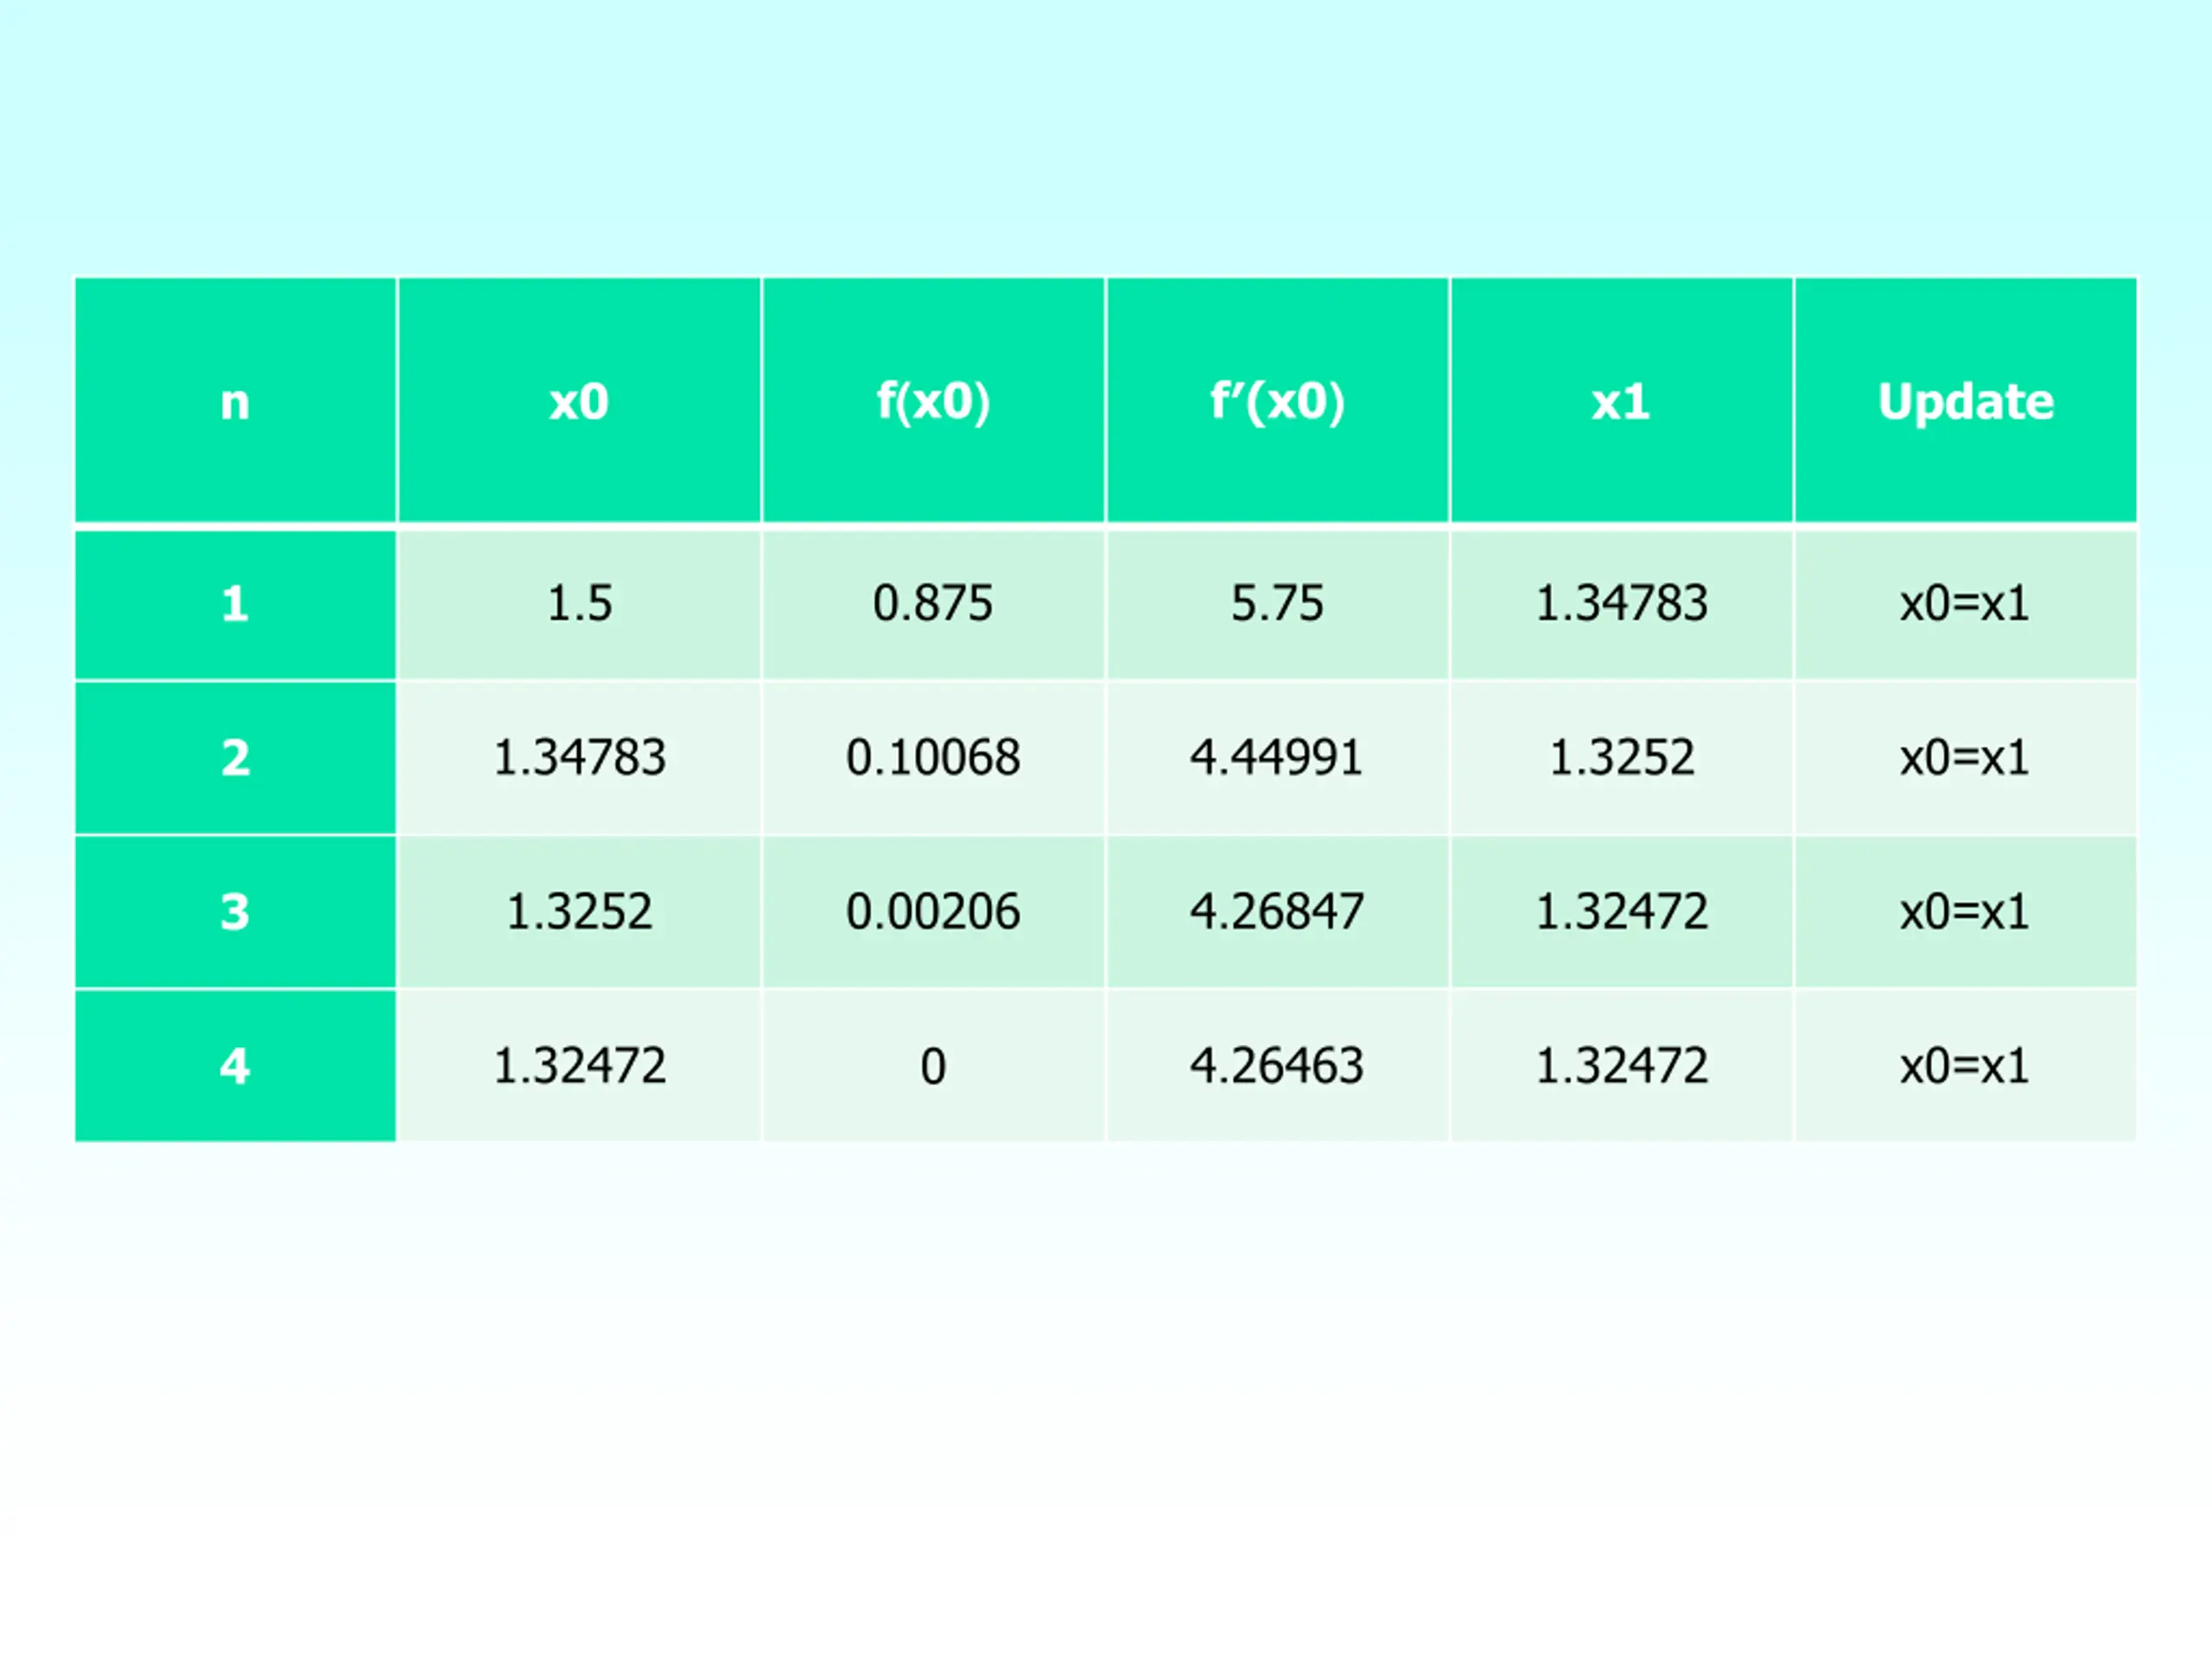
Task: Select the 'x0' column header
Action: pyautogui.click(x=579, y=402)
